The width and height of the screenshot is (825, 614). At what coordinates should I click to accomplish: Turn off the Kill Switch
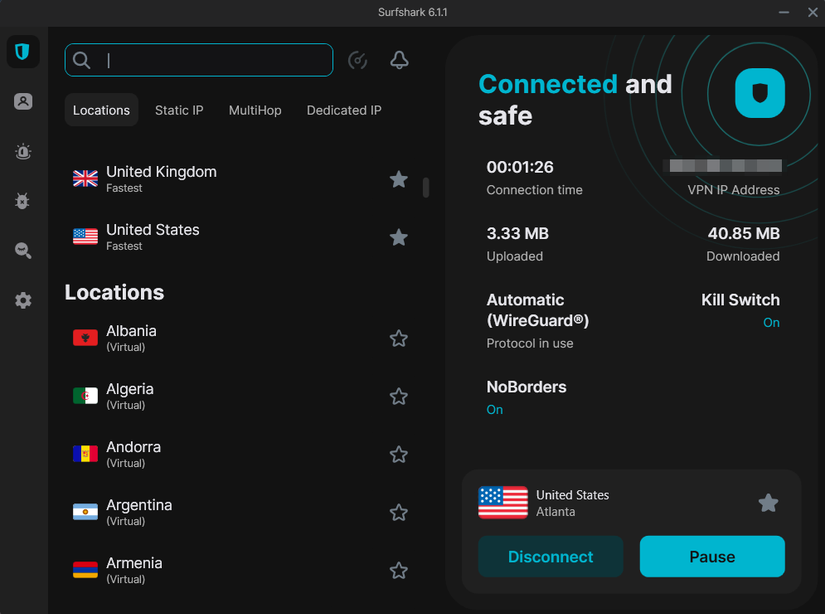click(771, 322)
